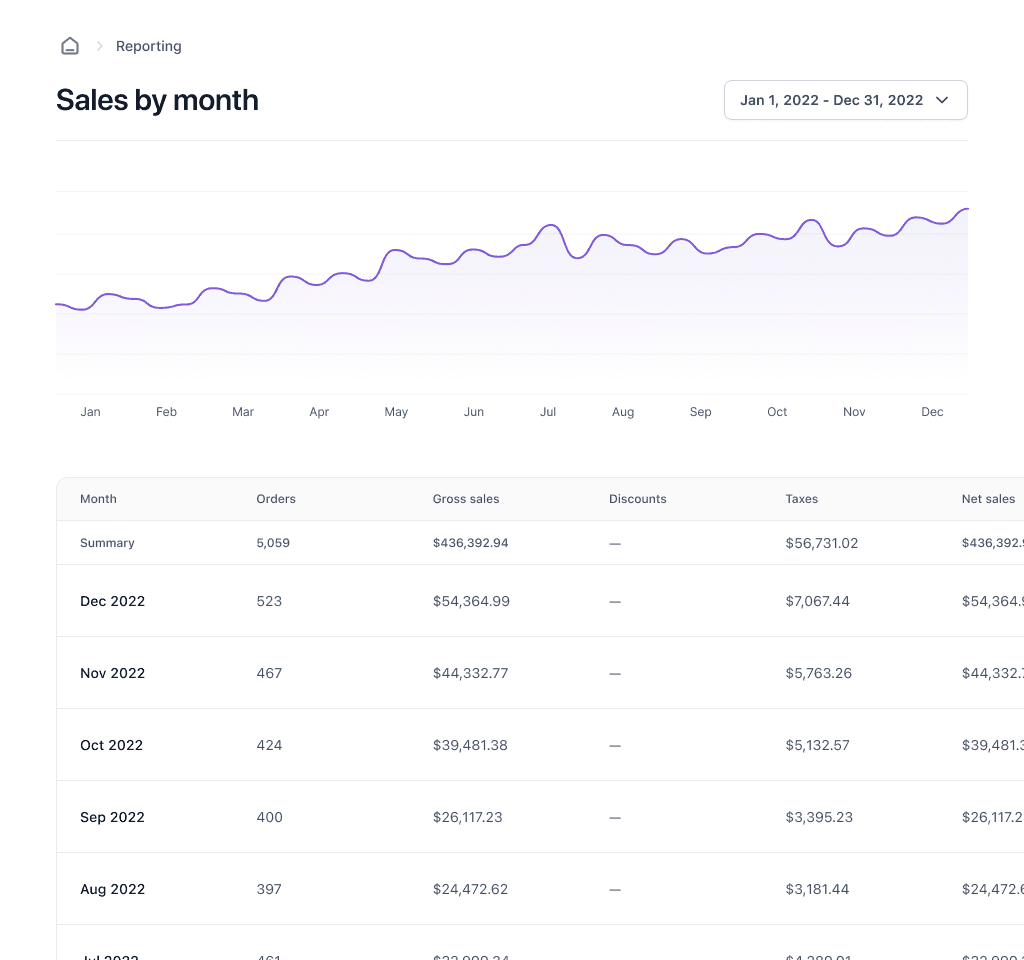Click the home icon in breadcrumb

[x=70, y=46]
